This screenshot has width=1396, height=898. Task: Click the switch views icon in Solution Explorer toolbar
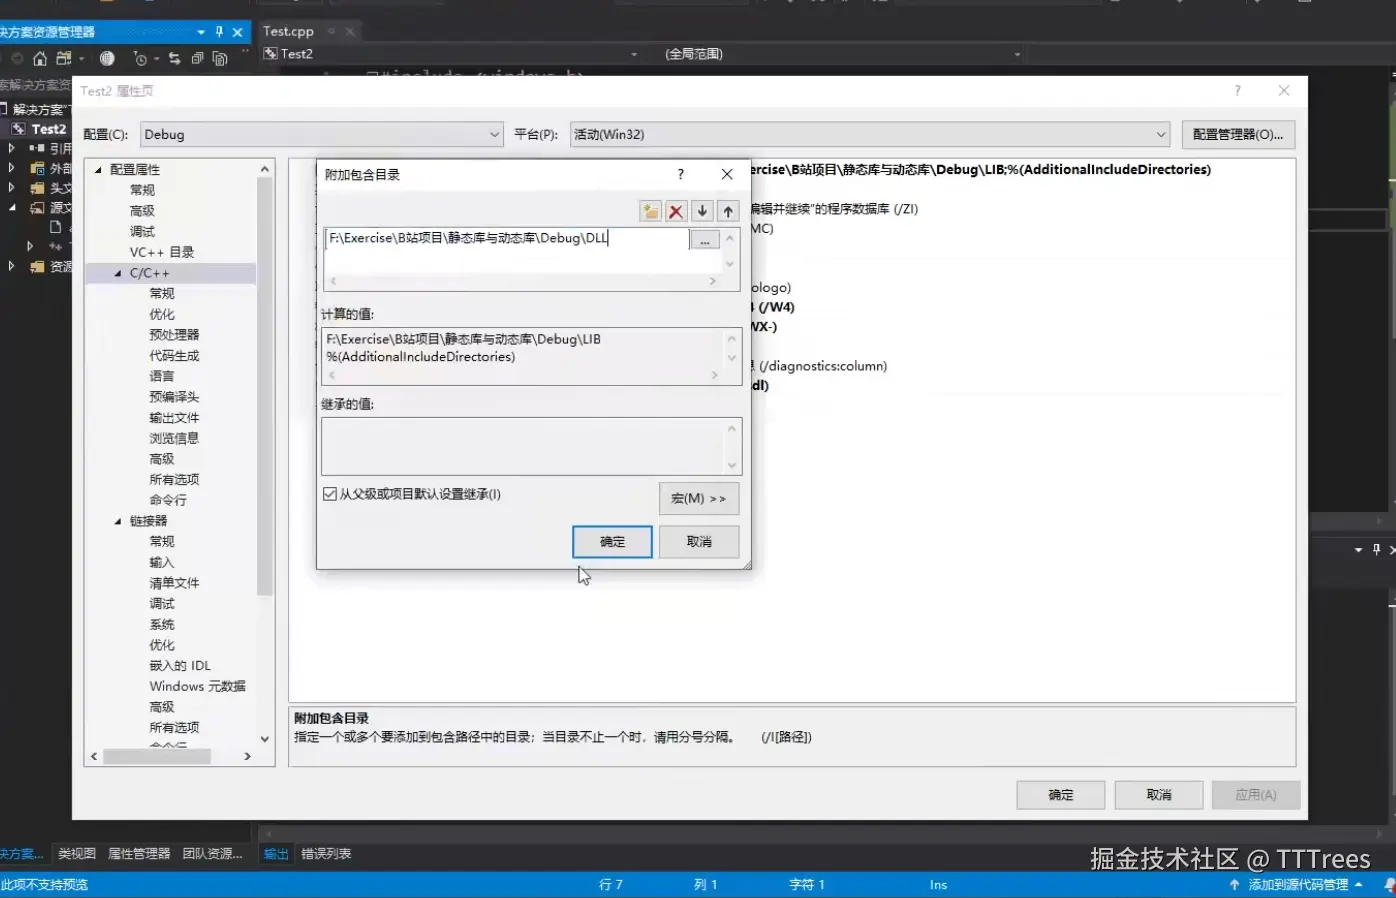click(65, 59)
